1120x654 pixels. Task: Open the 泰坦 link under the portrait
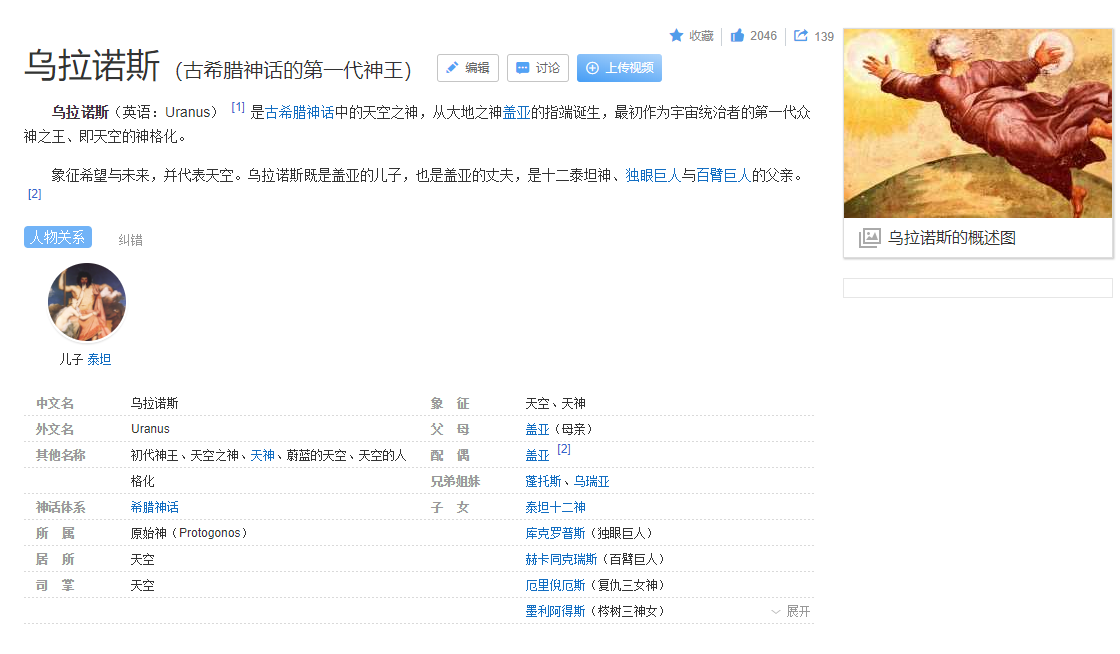(99, 359)
